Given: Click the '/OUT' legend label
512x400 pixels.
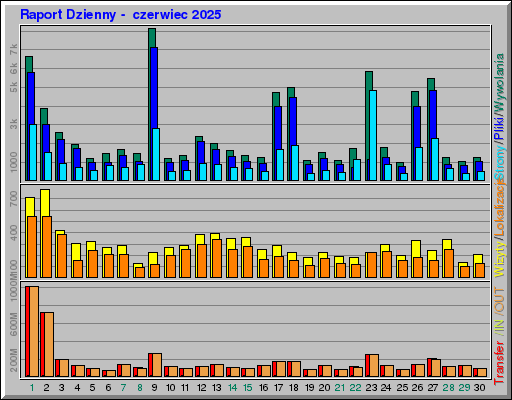Looking at the screenshot, I should coord(499,301).
